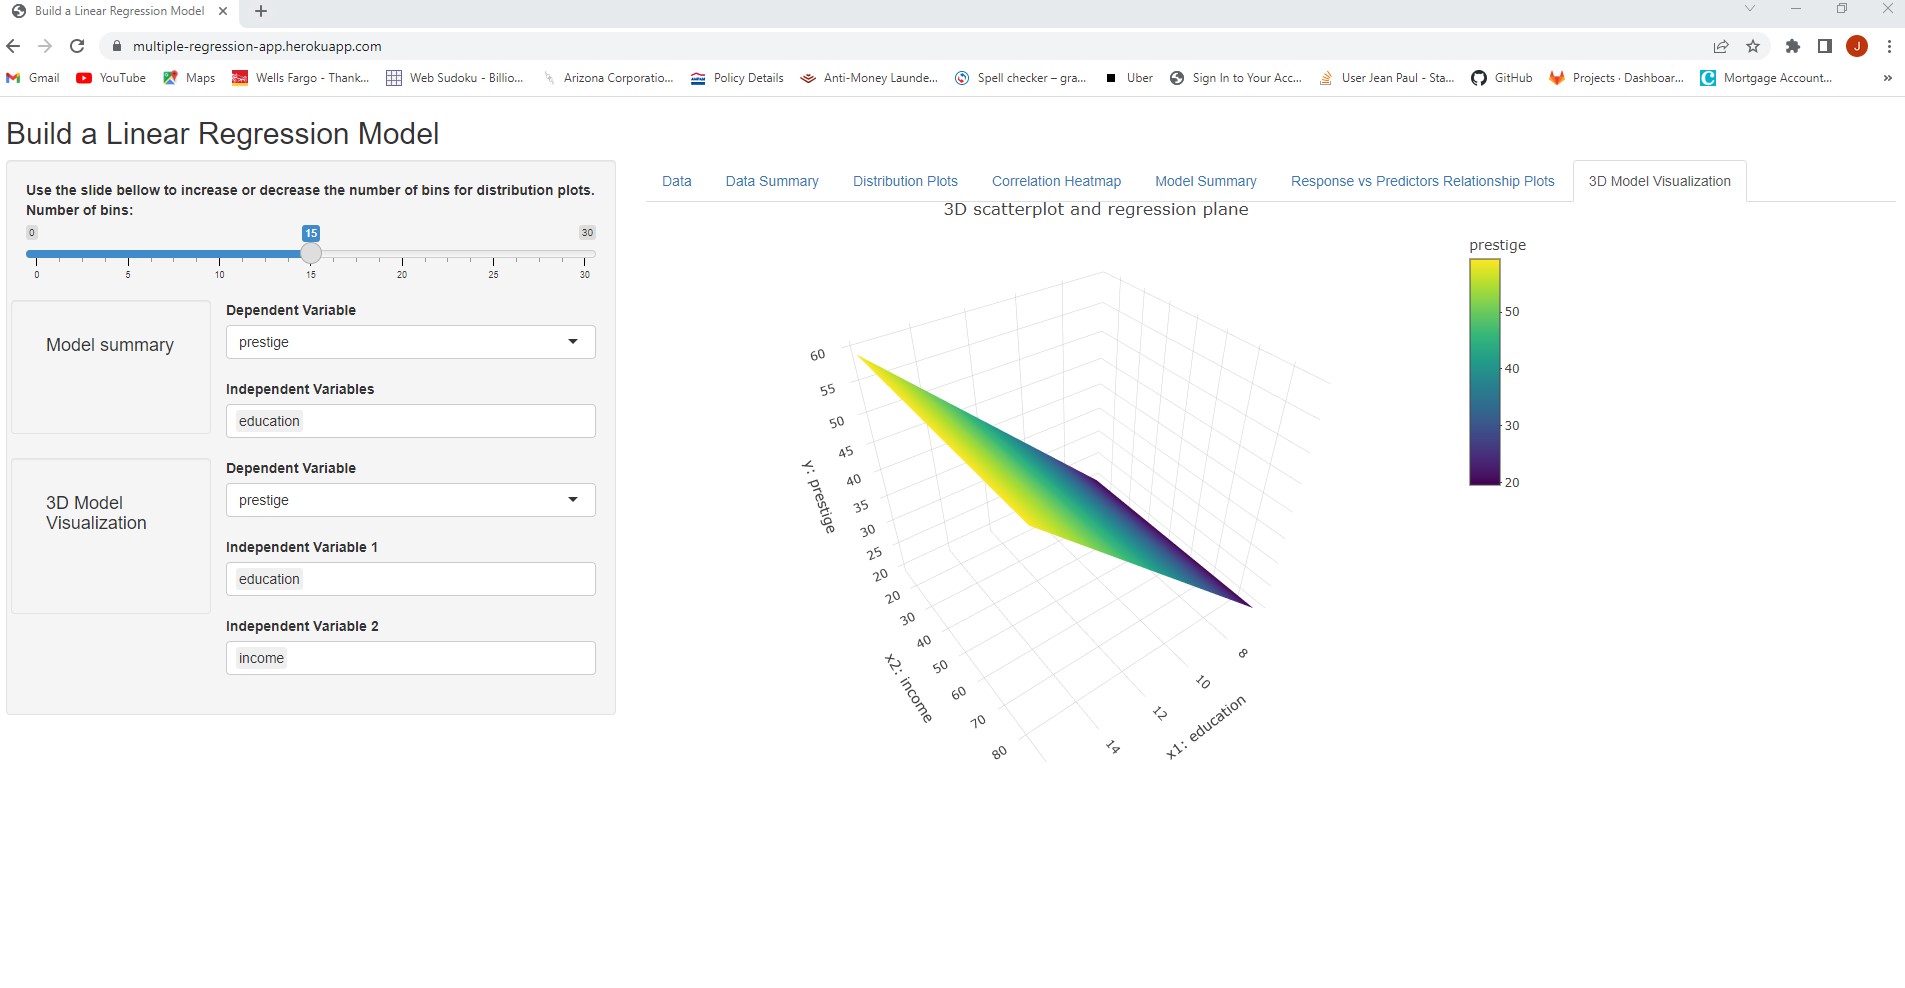1905x988 pixels.
Task: Open a new browser tab
Action: click(261, 11)
